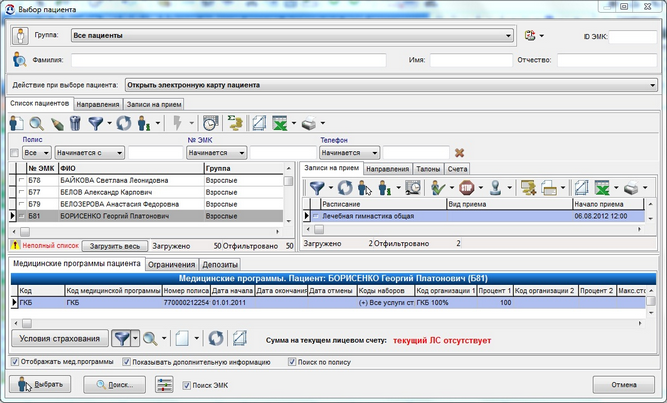
Task: Click the person with cursor icon in appointments toolbar
Action: click(365, 188)
